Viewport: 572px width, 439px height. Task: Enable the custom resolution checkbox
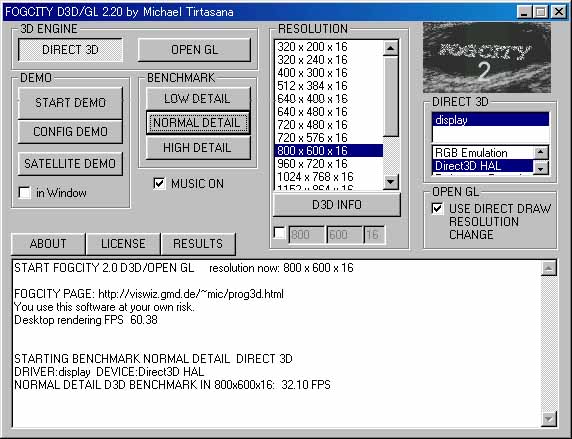click(279, 233)
